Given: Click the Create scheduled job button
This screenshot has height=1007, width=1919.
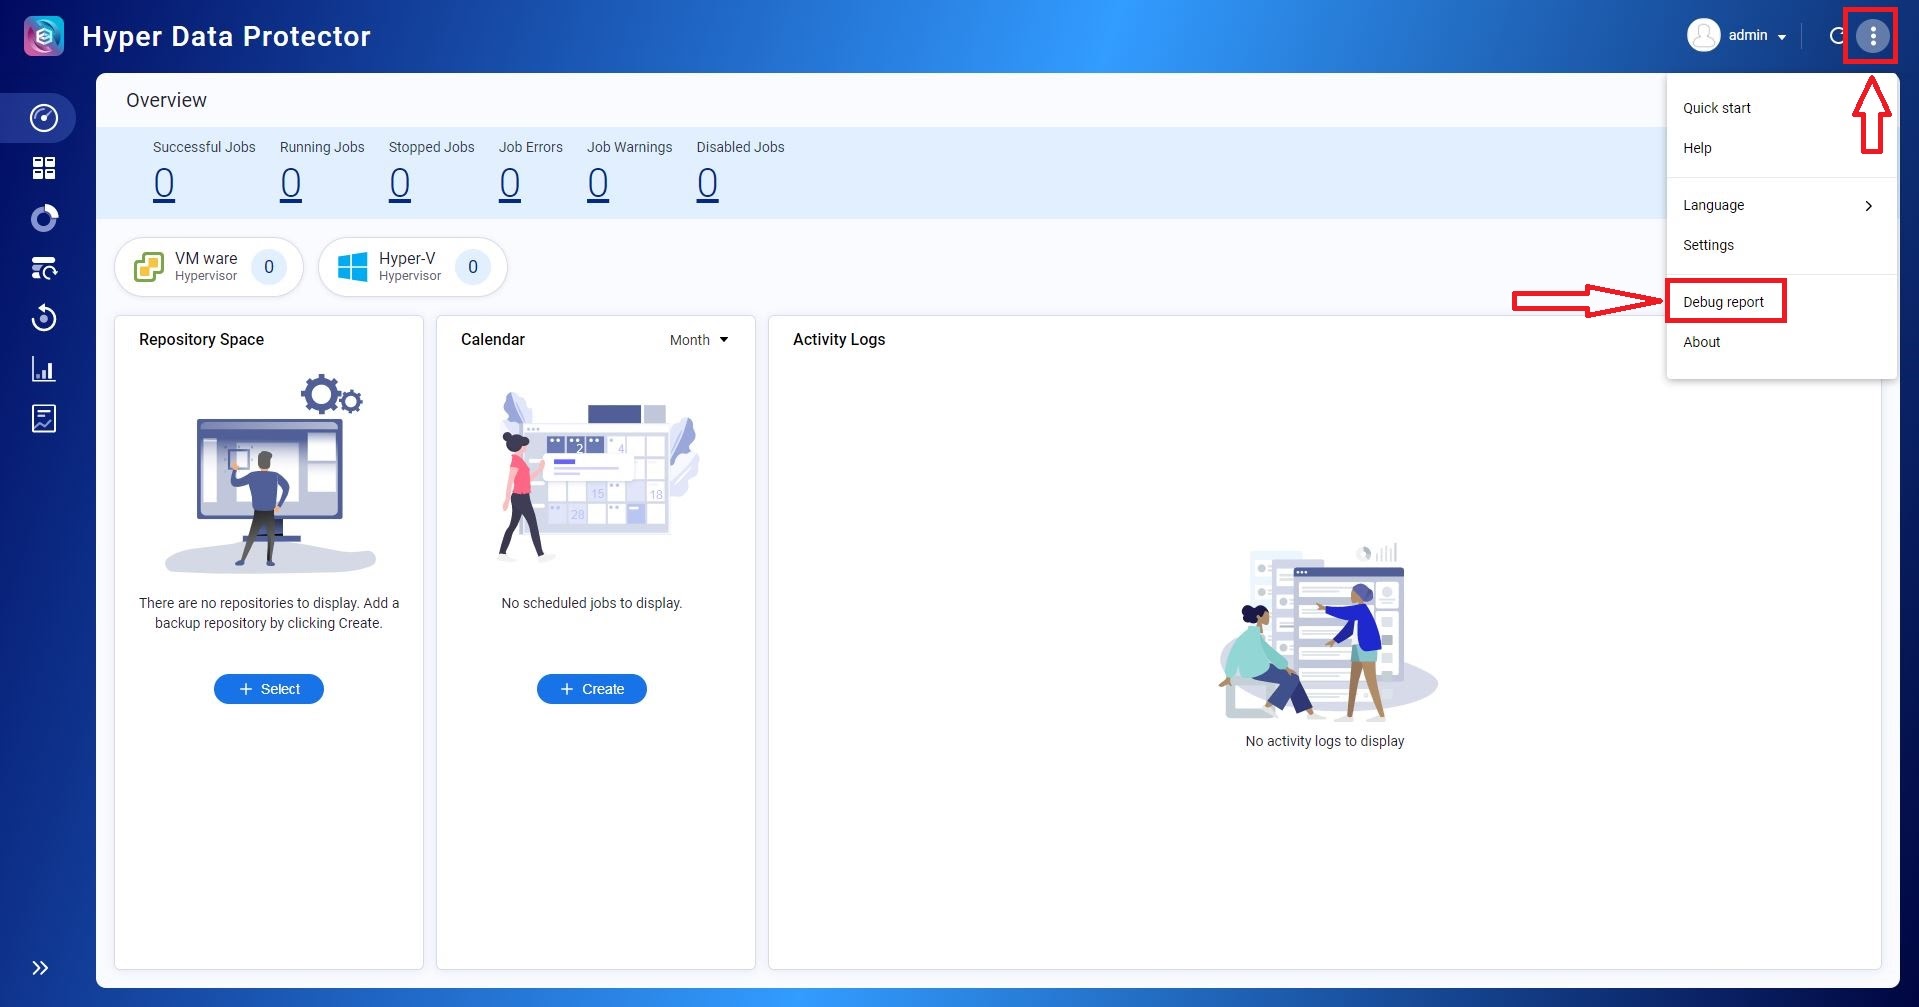Looking at the screenshot, I should click(x=592, y=689).
